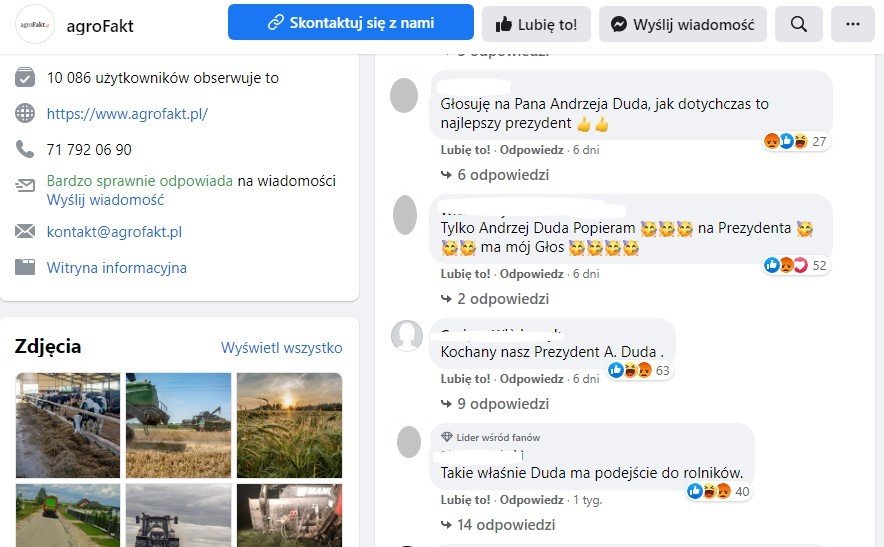Click reaction icons with 63 count

click(631, 370)
